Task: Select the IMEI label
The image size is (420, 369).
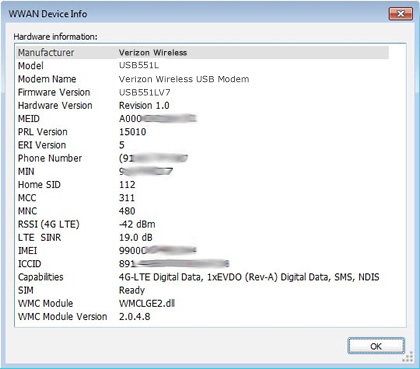Action: pos(27,250)
